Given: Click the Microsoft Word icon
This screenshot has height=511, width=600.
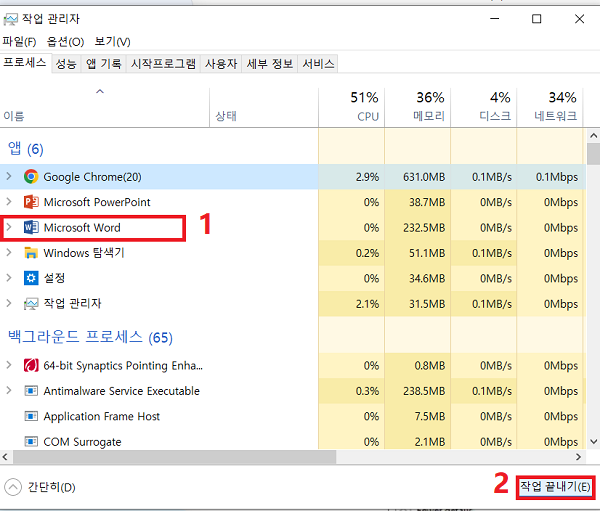Looking at the screenshot, I should [x=31, y=227].
